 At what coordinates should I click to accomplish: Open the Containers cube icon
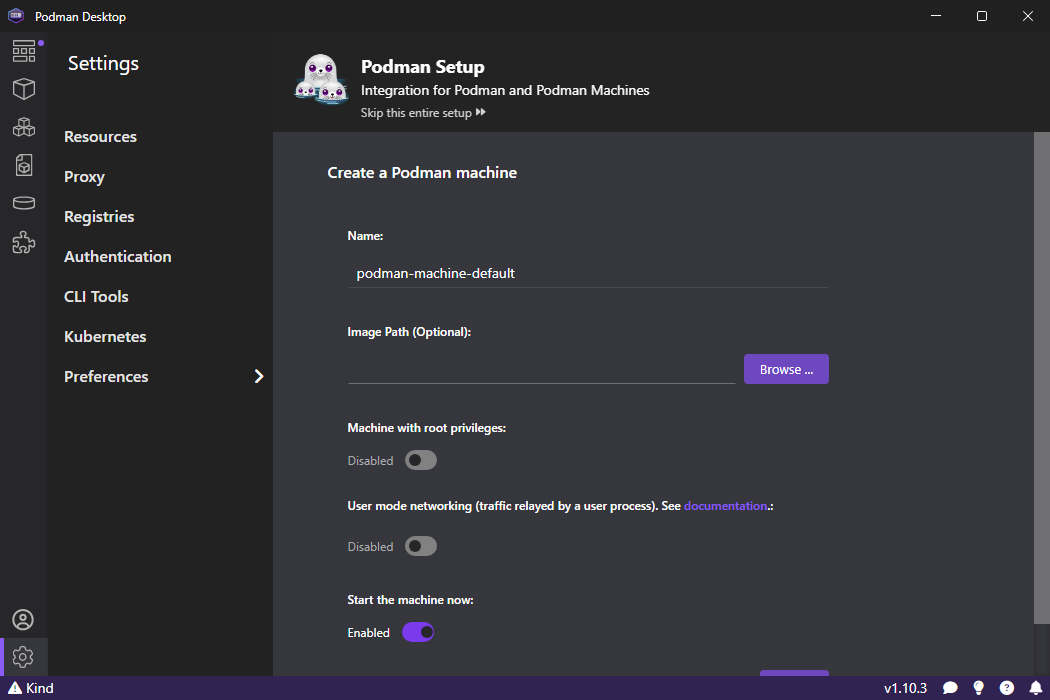[24, 89]
